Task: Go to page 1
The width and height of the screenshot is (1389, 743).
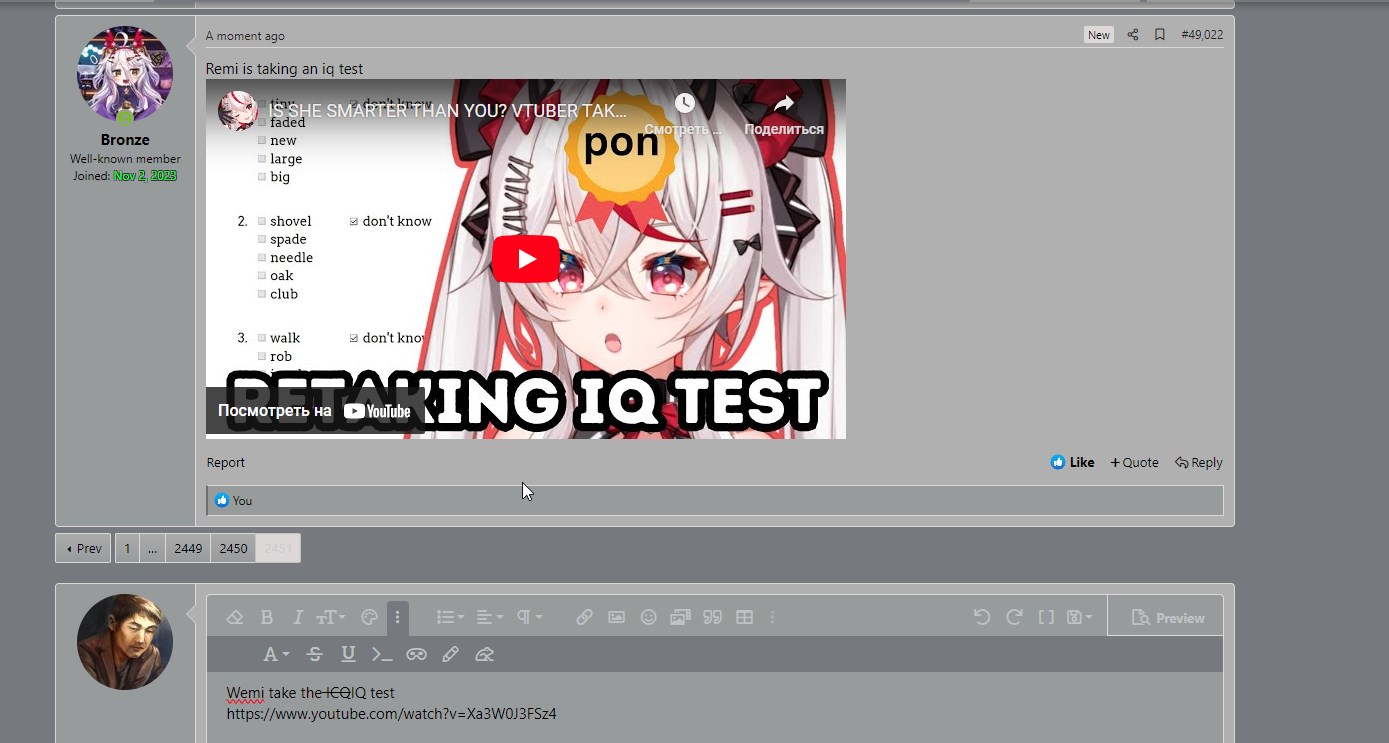Action: click(127, 548)
